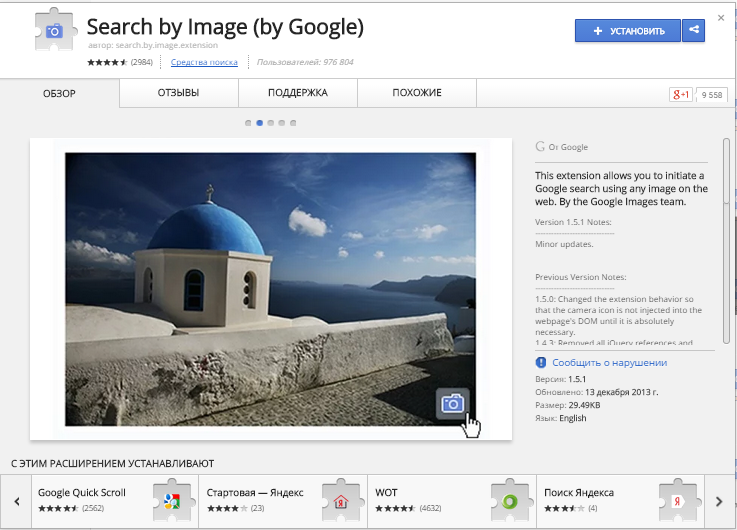Click the Google Quick Scroll extension icon
The width and height of the screenshot is (737, 530).
click(172, 501)
